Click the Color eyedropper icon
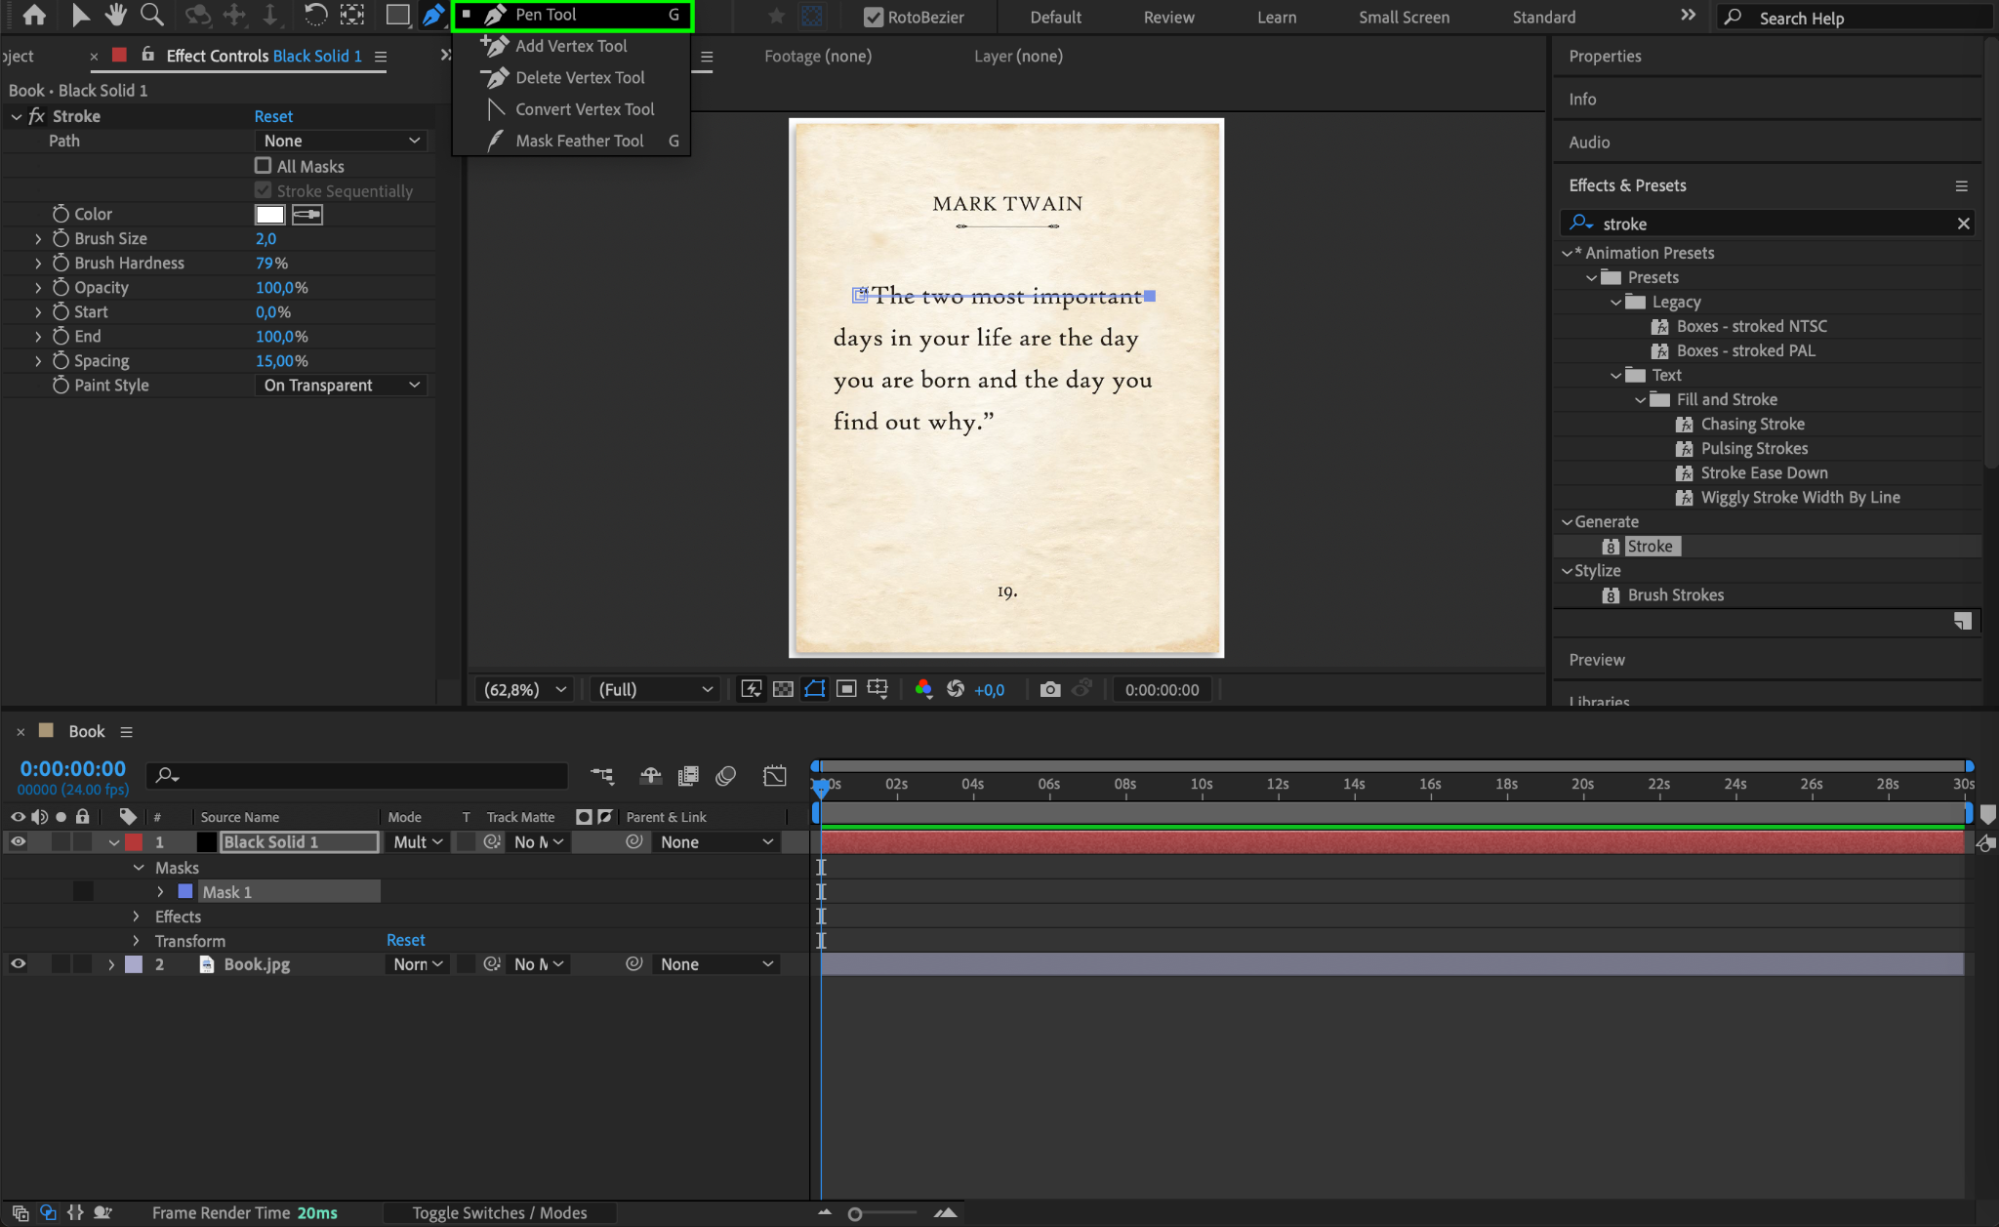Image resolution: width=1999 pixels, height=1227 pixels. [307, 214]
